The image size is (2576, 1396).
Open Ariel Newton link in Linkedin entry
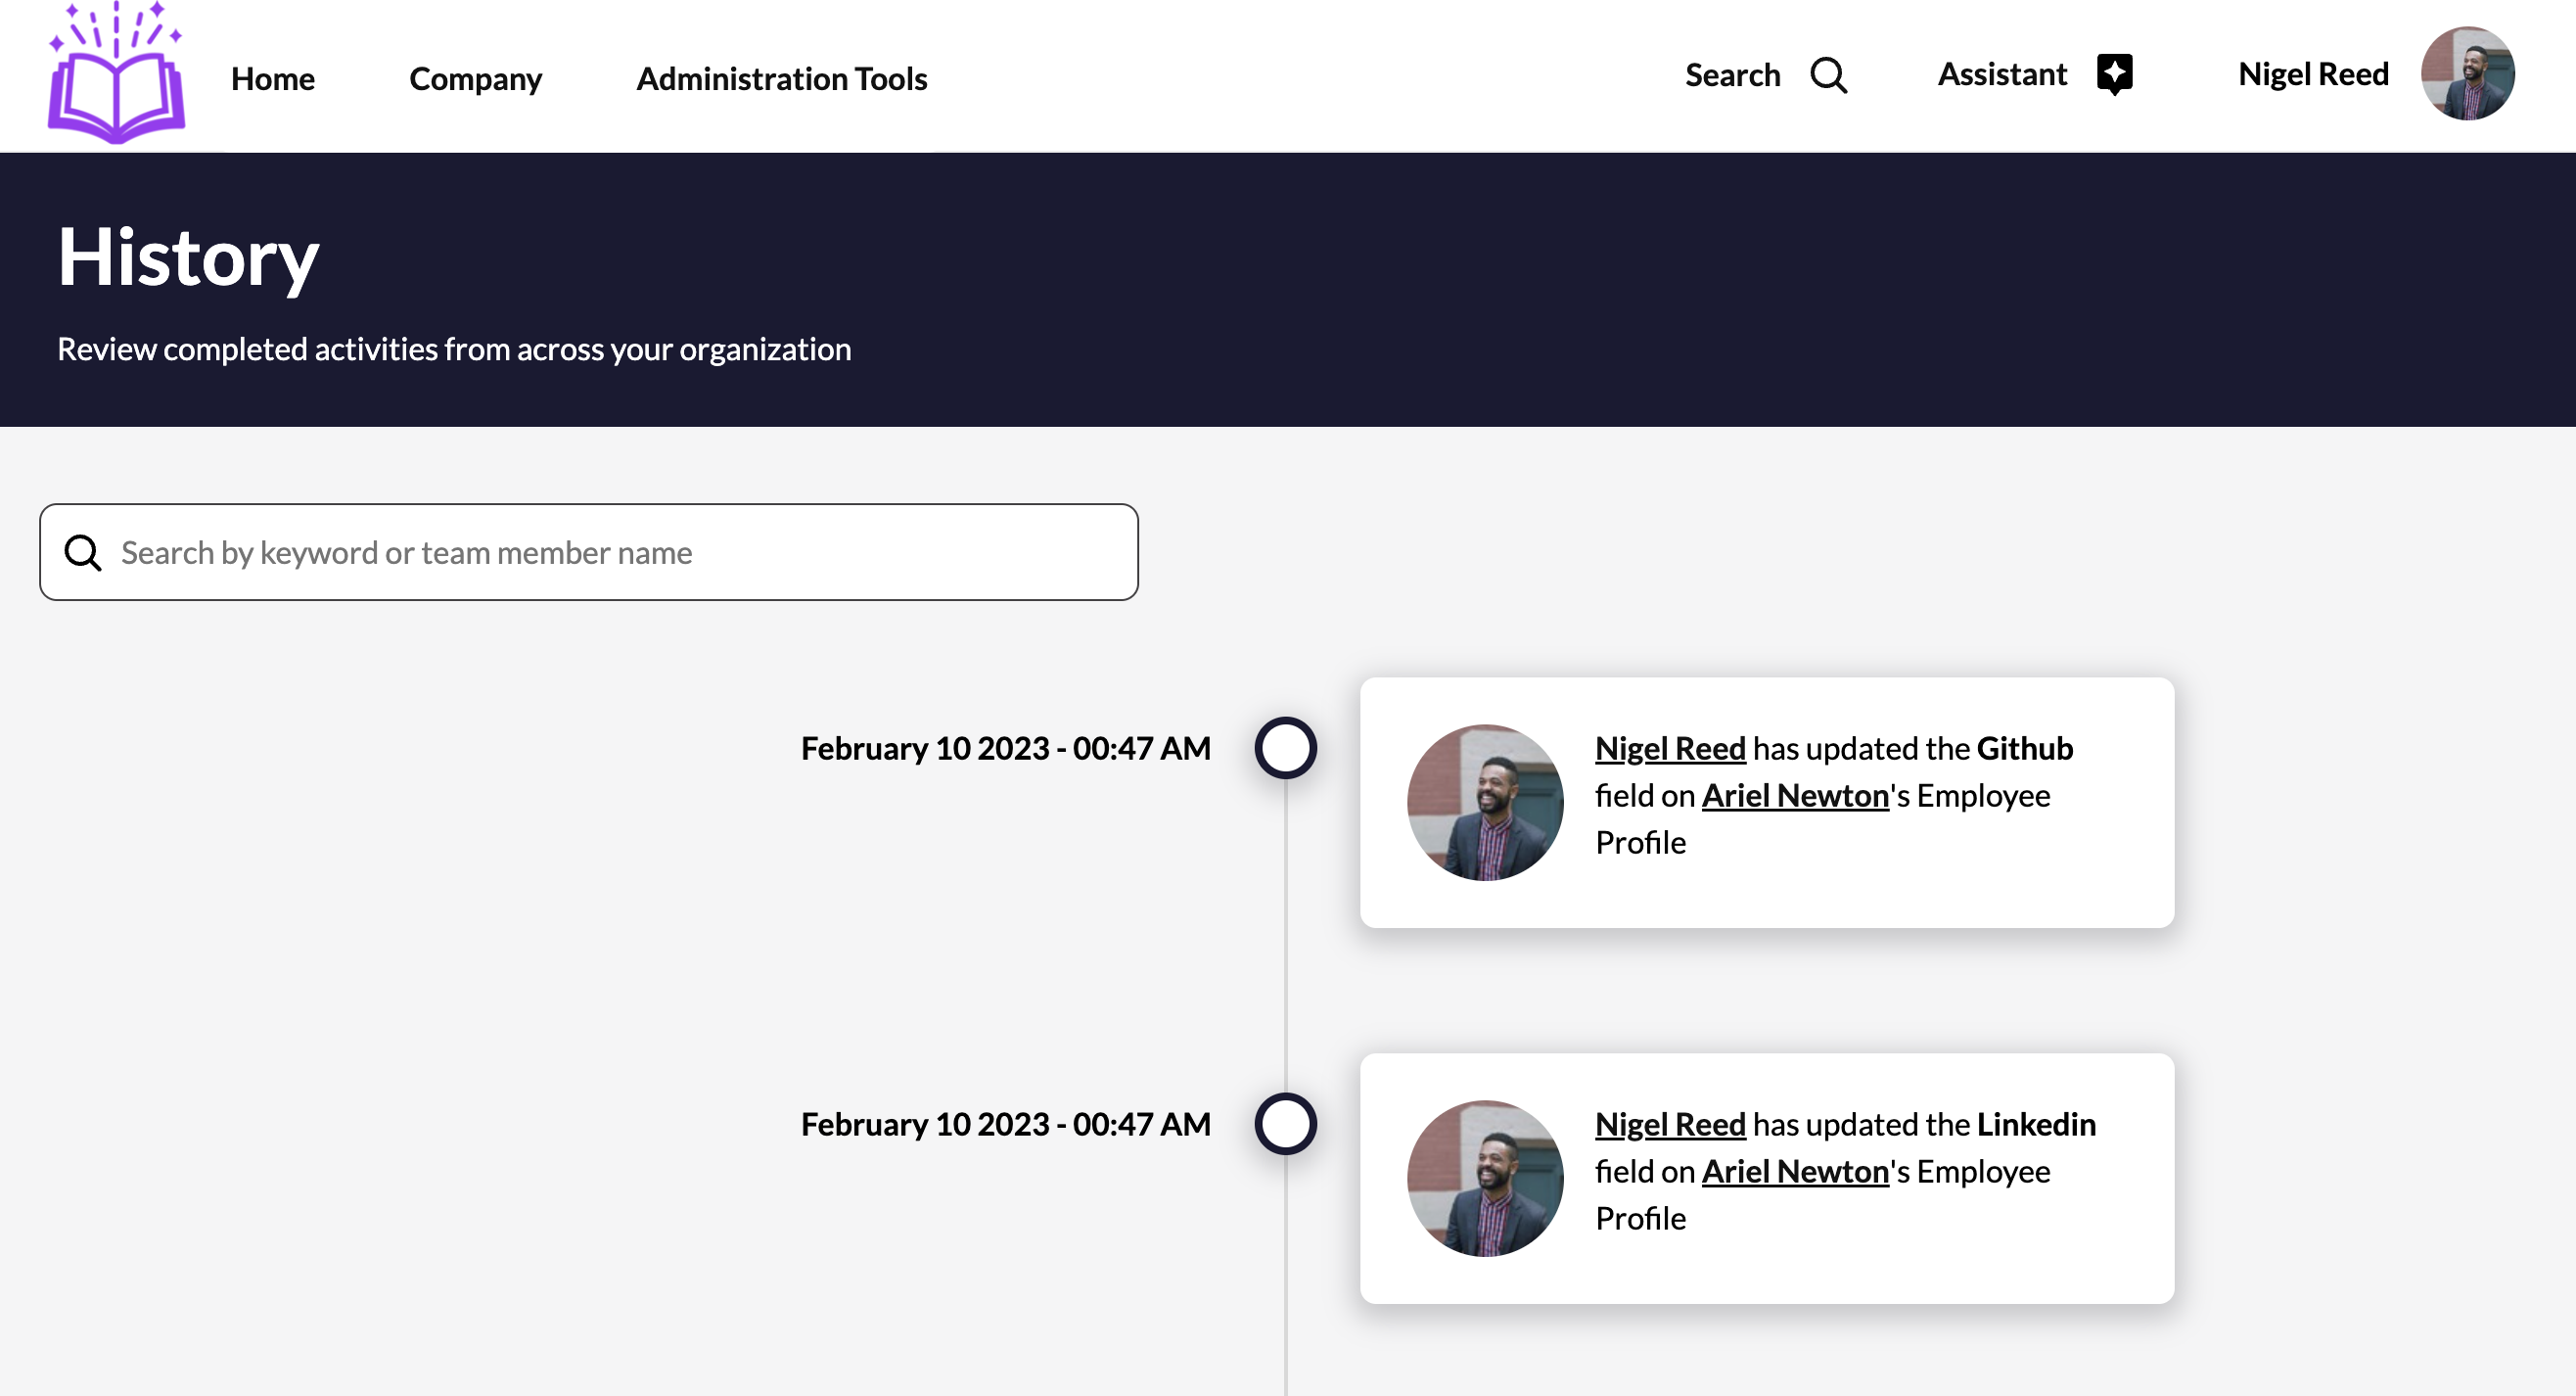point(1794,1171)
